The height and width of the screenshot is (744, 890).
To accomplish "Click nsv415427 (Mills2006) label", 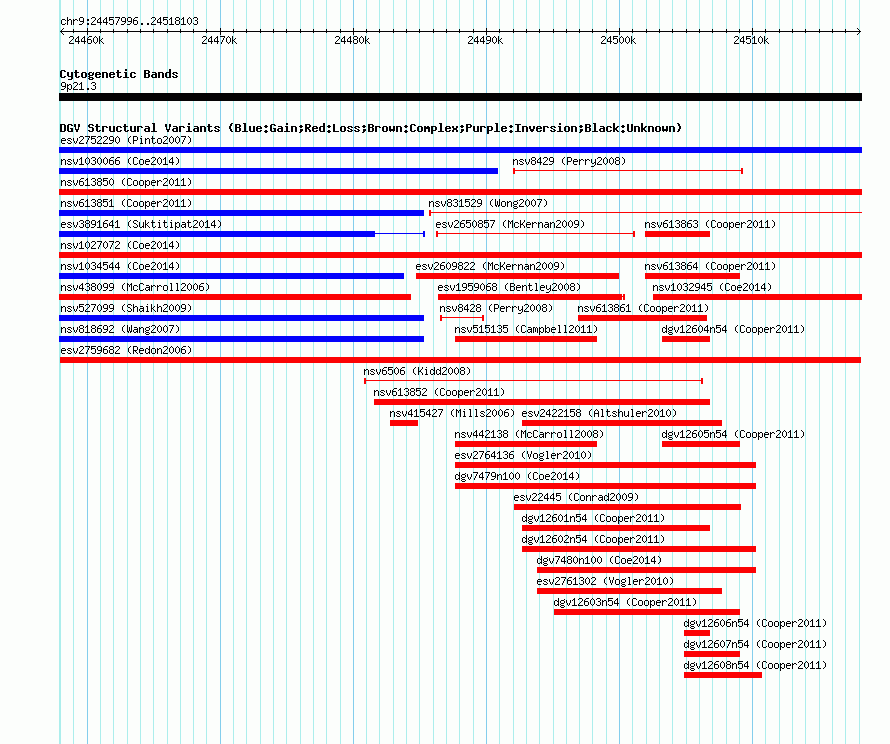I will [452, 413].
